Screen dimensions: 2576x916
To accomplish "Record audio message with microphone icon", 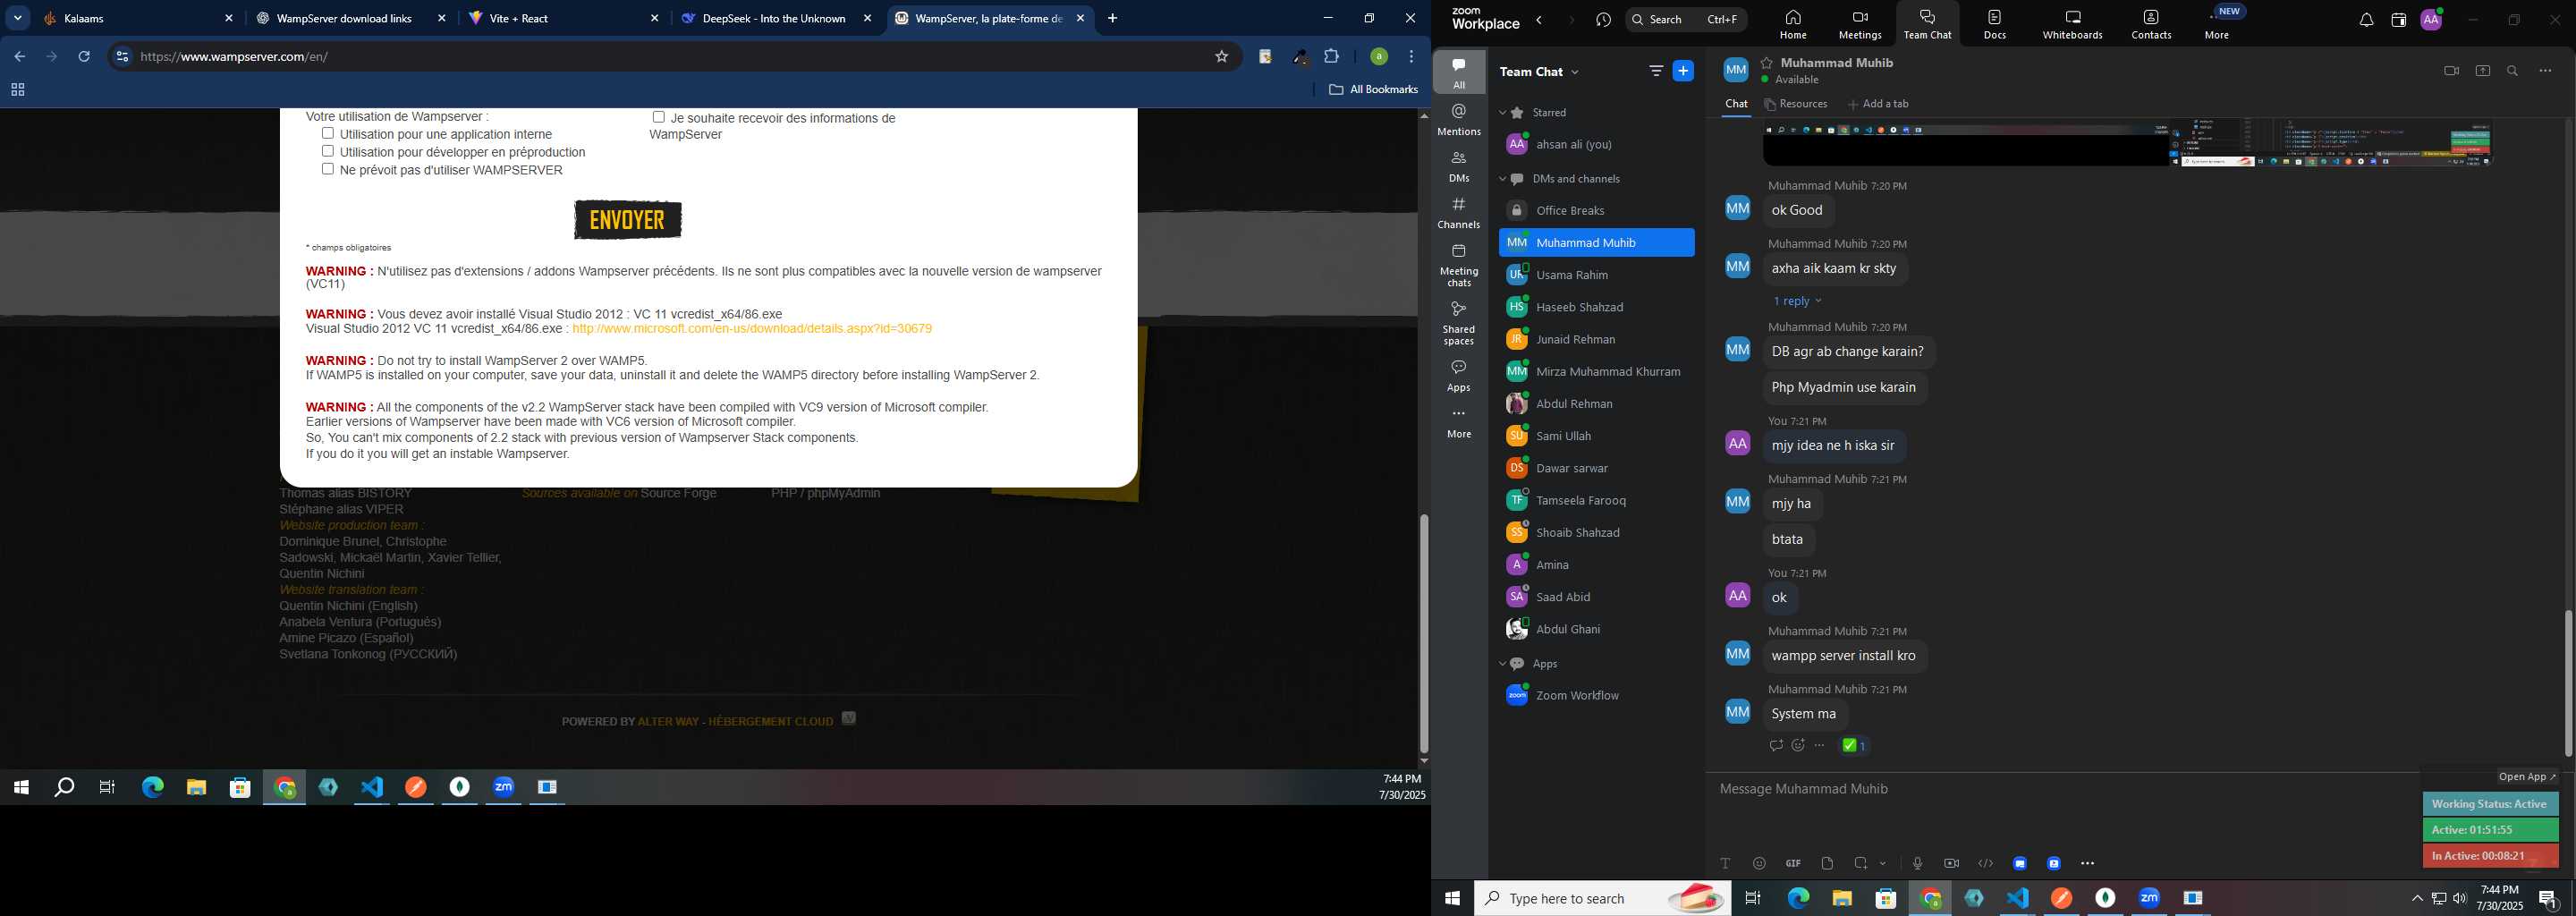I will pyautogui.click(x=1917, y=863).
